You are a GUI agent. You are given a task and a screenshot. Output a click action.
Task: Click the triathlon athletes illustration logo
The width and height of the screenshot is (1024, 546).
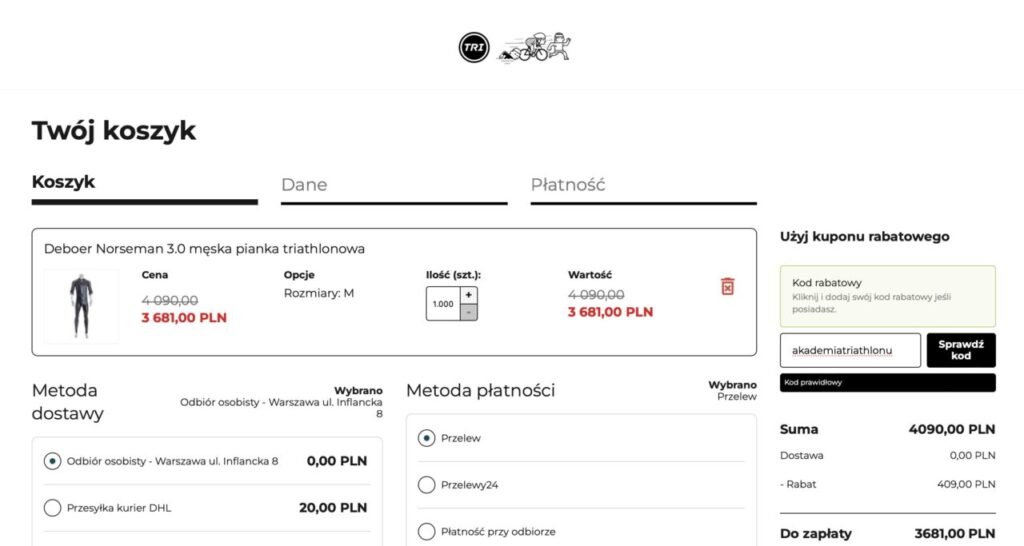point(535,46)
